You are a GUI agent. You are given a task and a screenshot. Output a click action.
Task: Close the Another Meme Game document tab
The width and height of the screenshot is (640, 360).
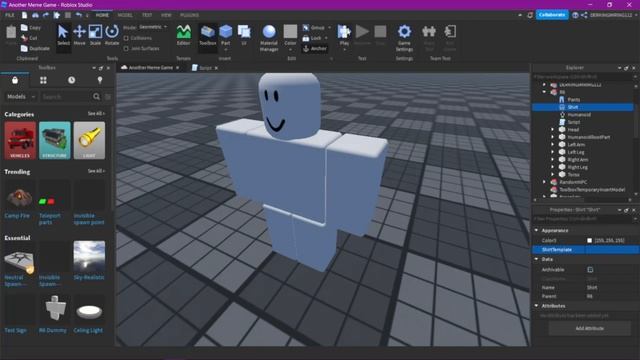[178, 68]
